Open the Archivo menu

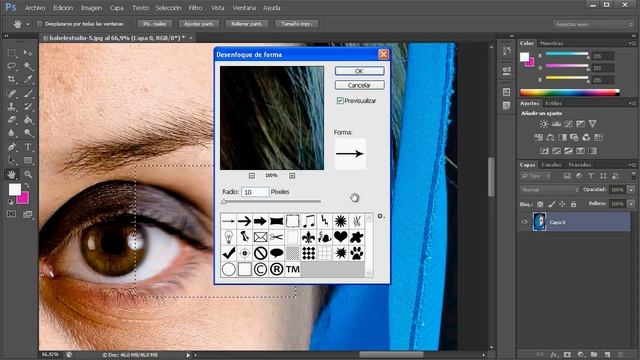coord(35,8)
